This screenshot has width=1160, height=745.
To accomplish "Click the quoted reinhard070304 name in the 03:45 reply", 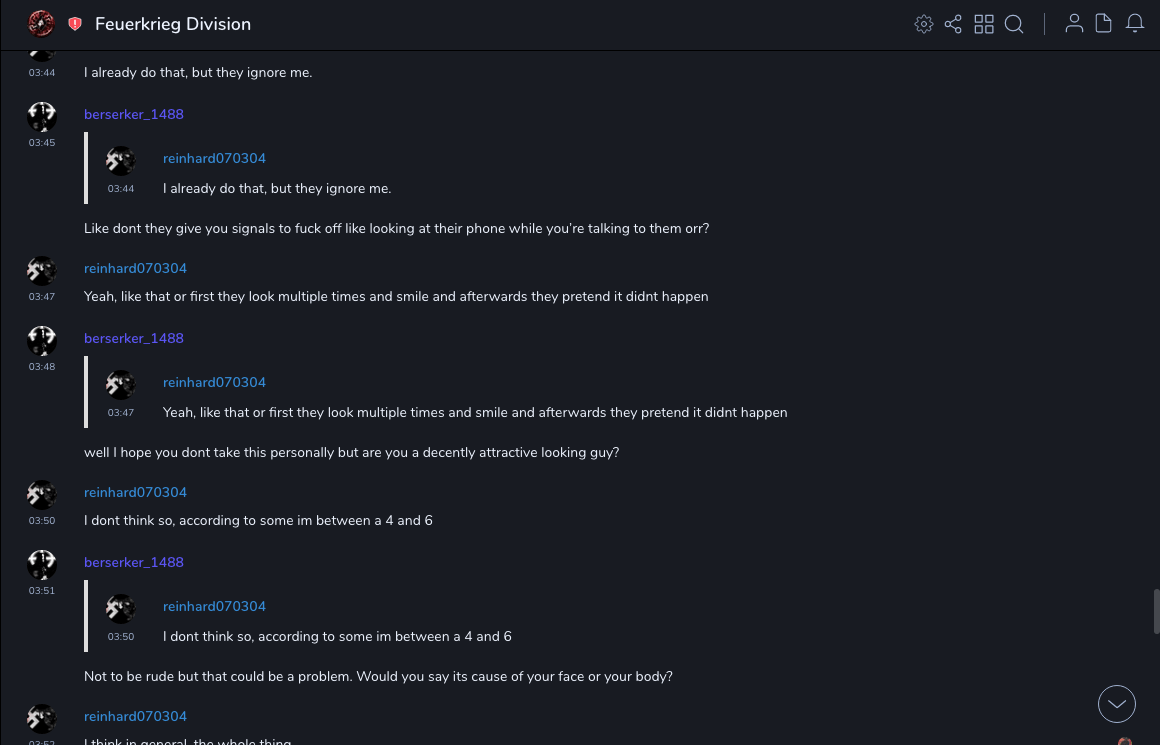I will pos(214,159).
